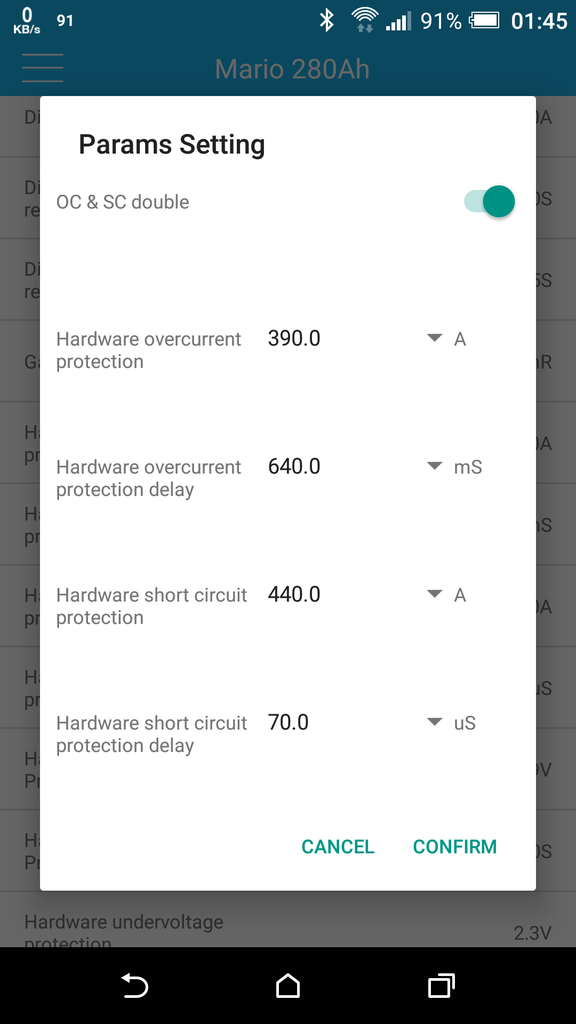Screen dimensions: 576x1024
Task: Tap the Wi-Fi status icon
Action: [364, 20]
